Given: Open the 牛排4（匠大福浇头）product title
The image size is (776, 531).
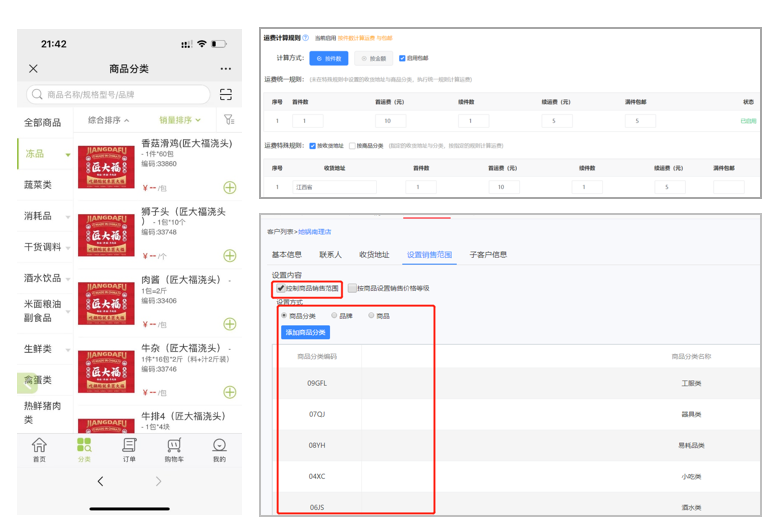Looking at the screenshot, I should [x=184, y=416].
